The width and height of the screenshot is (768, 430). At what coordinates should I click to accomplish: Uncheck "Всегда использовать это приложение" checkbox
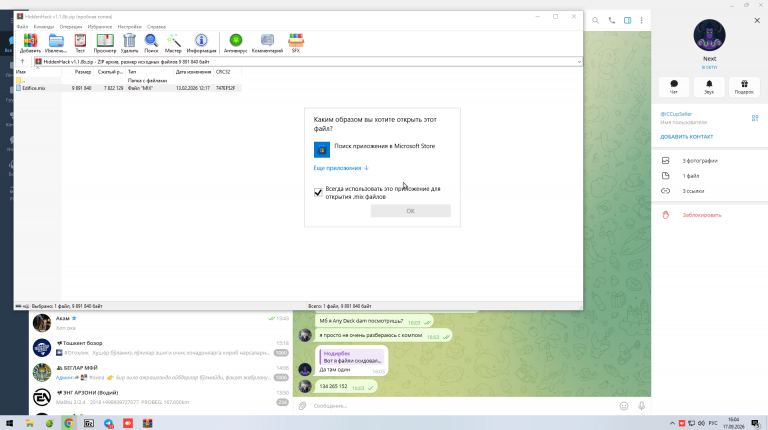[x=318, y=192]
